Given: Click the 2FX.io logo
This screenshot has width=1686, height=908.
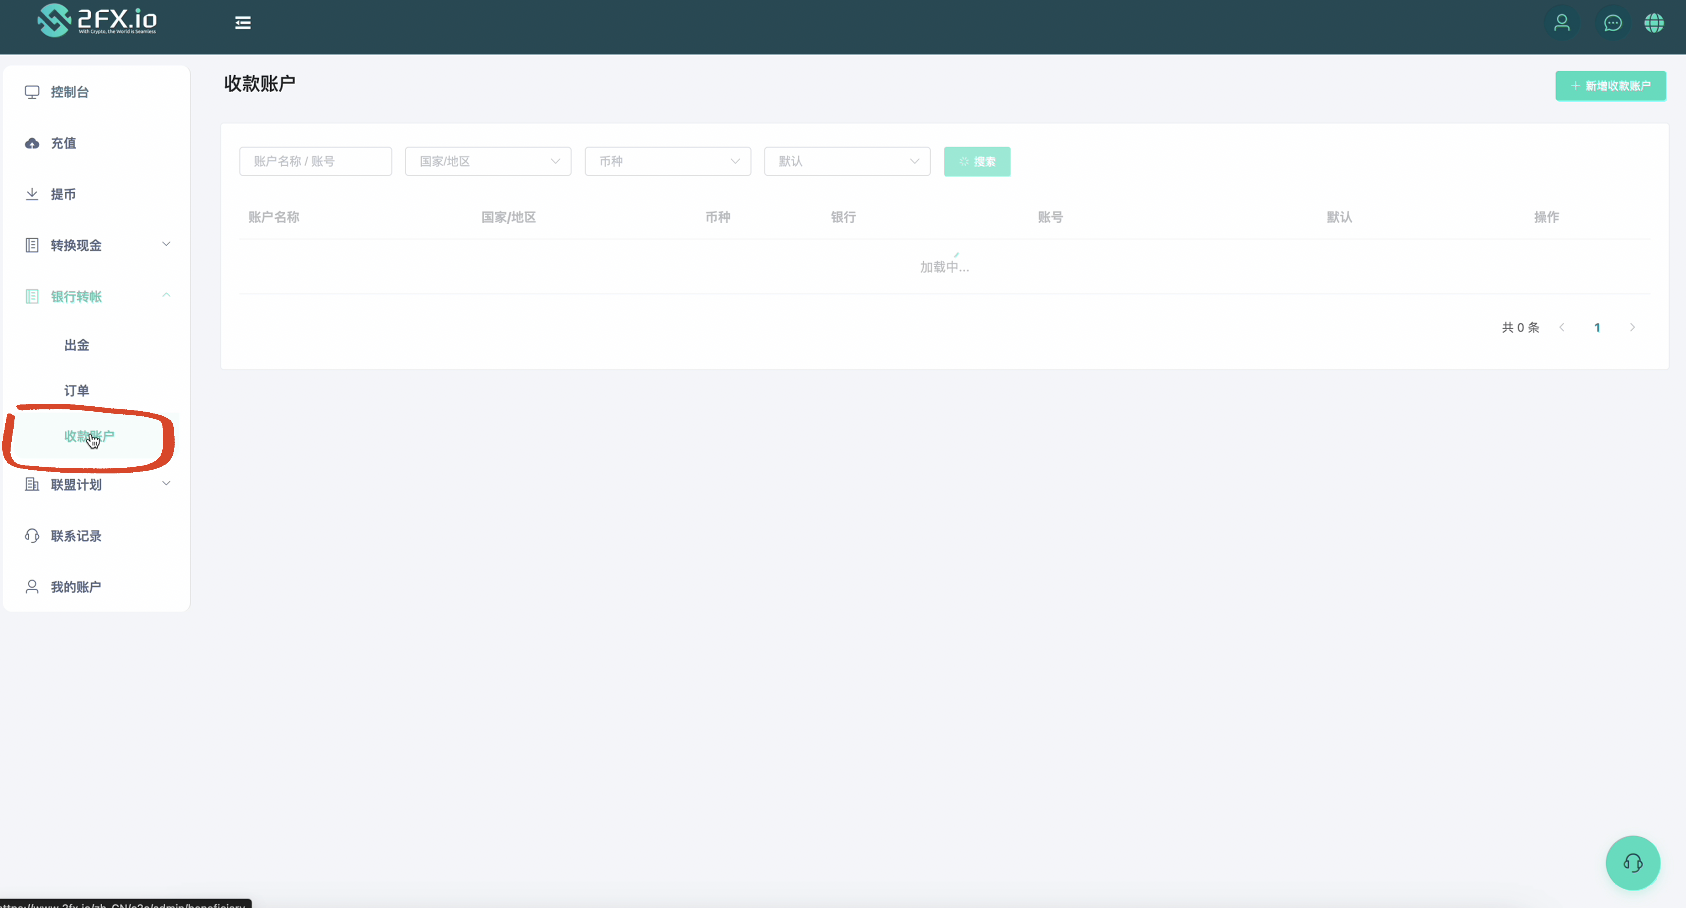Looking at the screenshot, I should [x=97, y=20].
